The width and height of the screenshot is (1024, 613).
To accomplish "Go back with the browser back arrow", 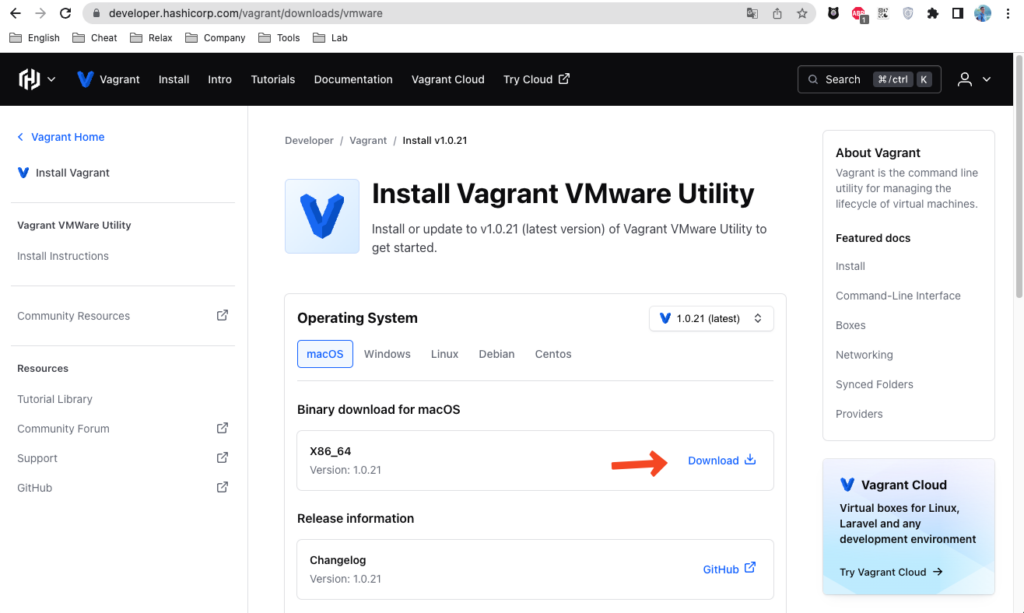I will tap(16, 13).
